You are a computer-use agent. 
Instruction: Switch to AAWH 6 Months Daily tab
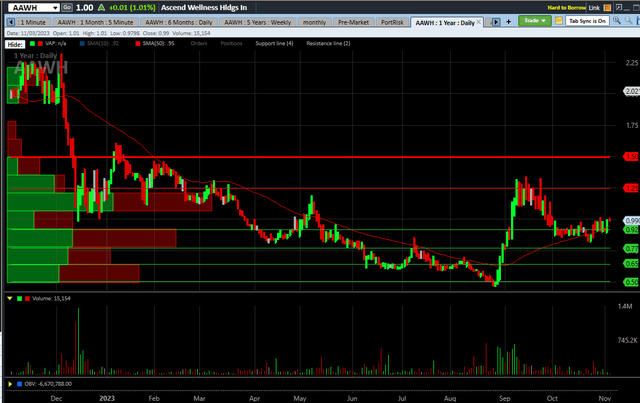[x=179, y=22]
